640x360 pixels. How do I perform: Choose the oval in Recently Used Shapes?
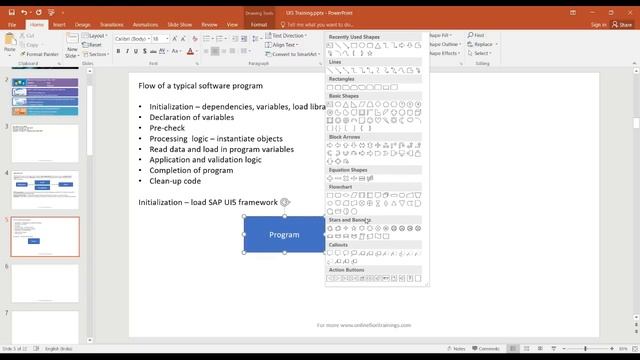(362, 45)
